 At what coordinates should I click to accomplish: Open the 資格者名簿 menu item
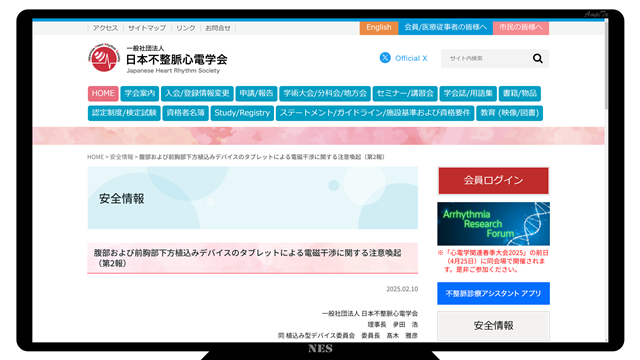pos(185,113)
